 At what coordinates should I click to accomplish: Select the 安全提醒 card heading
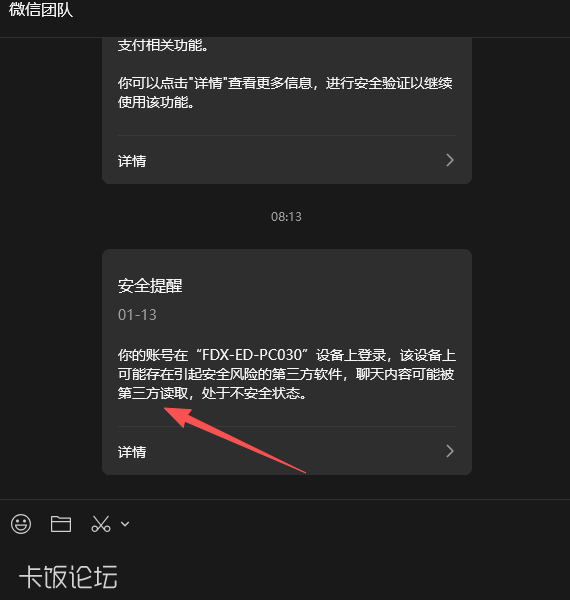pyautogui.click(x=150, y=286)
